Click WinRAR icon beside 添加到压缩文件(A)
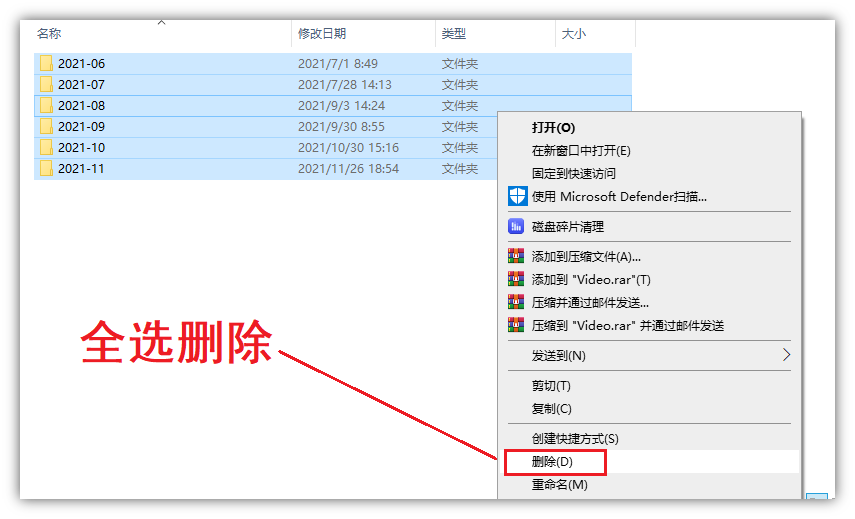The height and width of the screenshot is (519, 855). tap(516, 256)
